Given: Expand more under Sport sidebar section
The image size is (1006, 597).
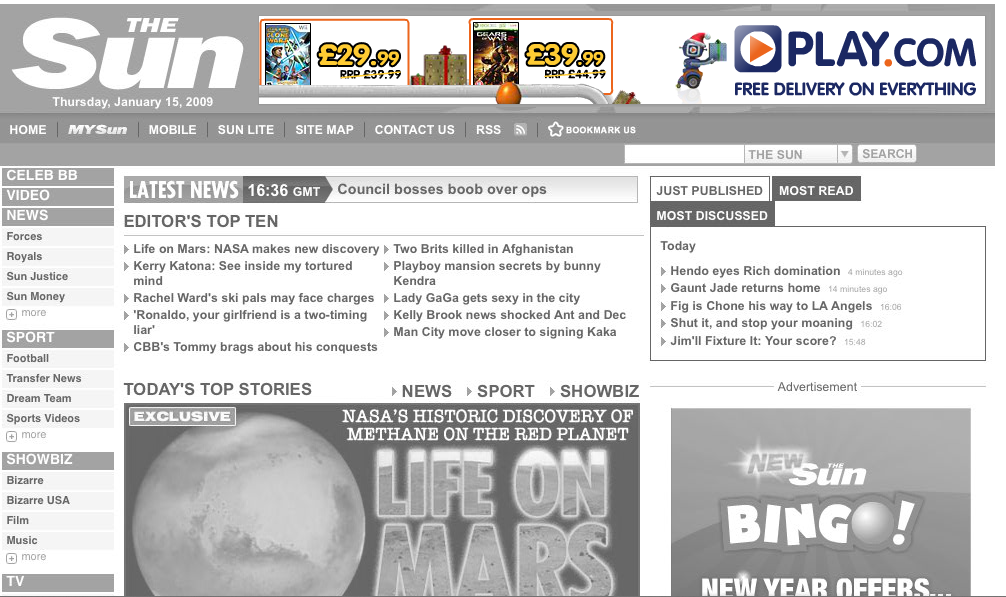Looking at the screenshot, I should (x=26, y=435).
